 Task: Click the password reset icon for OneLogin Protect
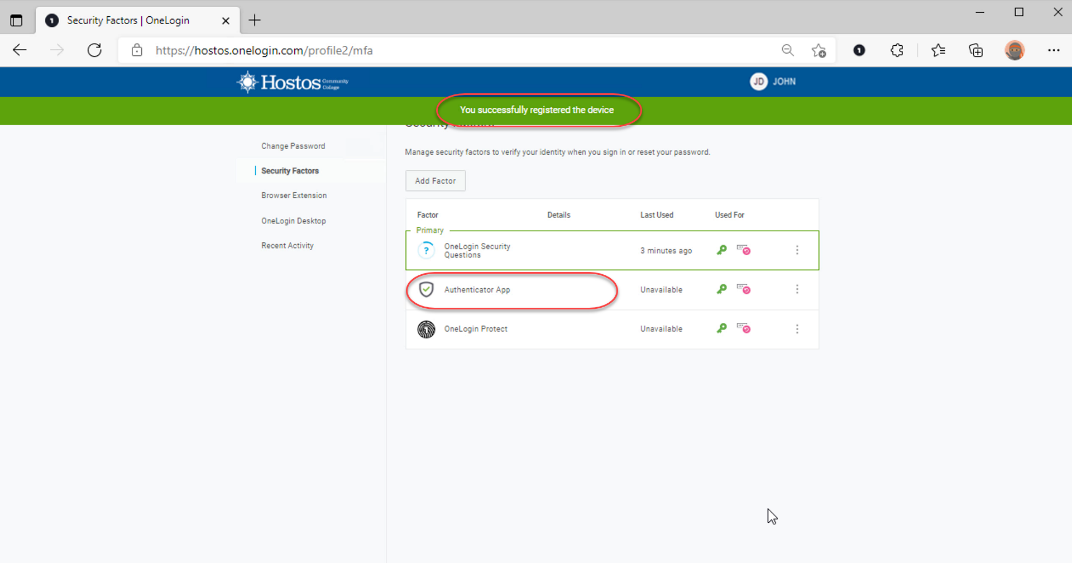click(x=743, y=329)
